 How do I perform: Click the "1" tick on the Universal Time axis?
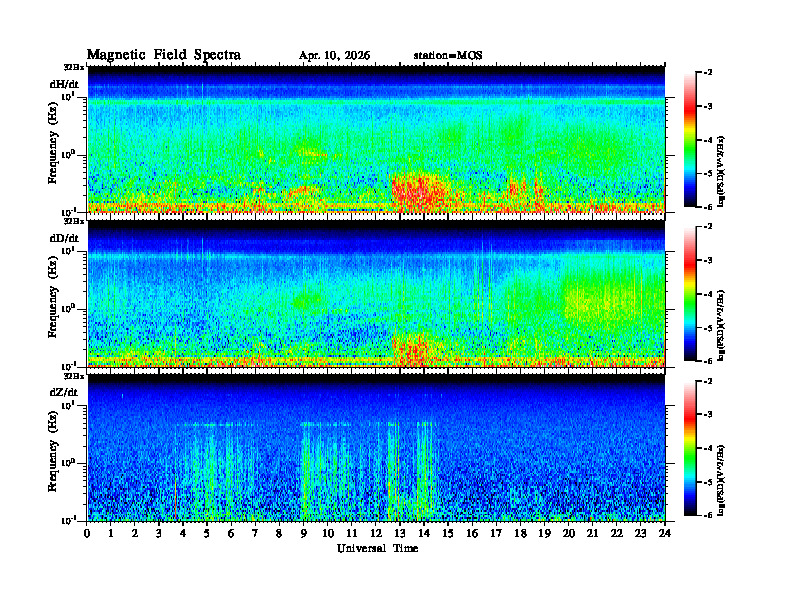click(111, 534)
